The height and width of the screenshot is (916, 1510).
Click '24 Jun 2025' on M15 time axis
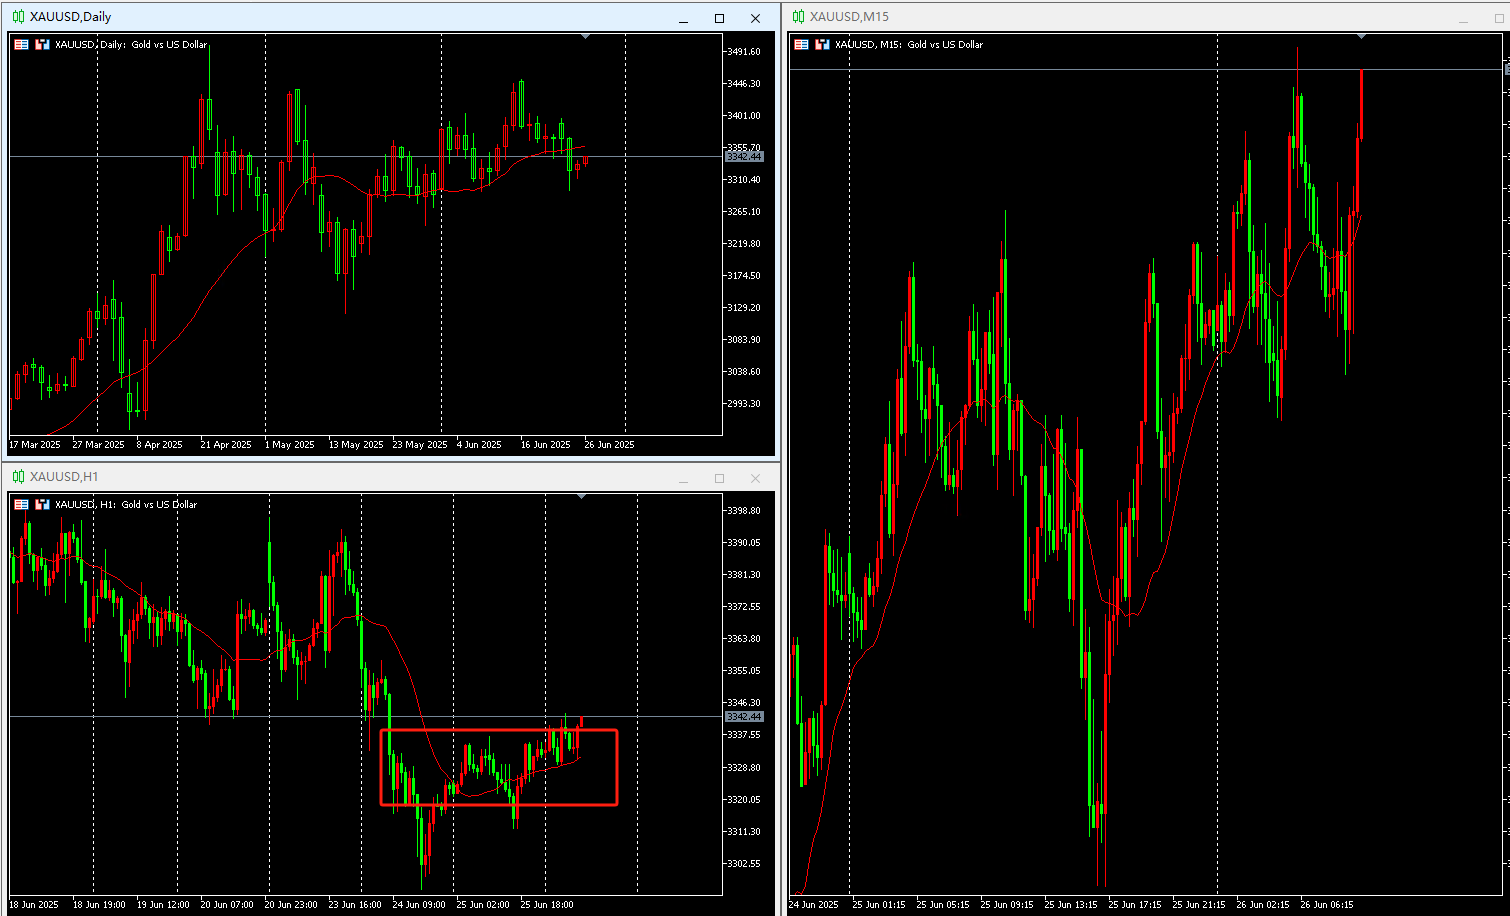tap(814, 905)
